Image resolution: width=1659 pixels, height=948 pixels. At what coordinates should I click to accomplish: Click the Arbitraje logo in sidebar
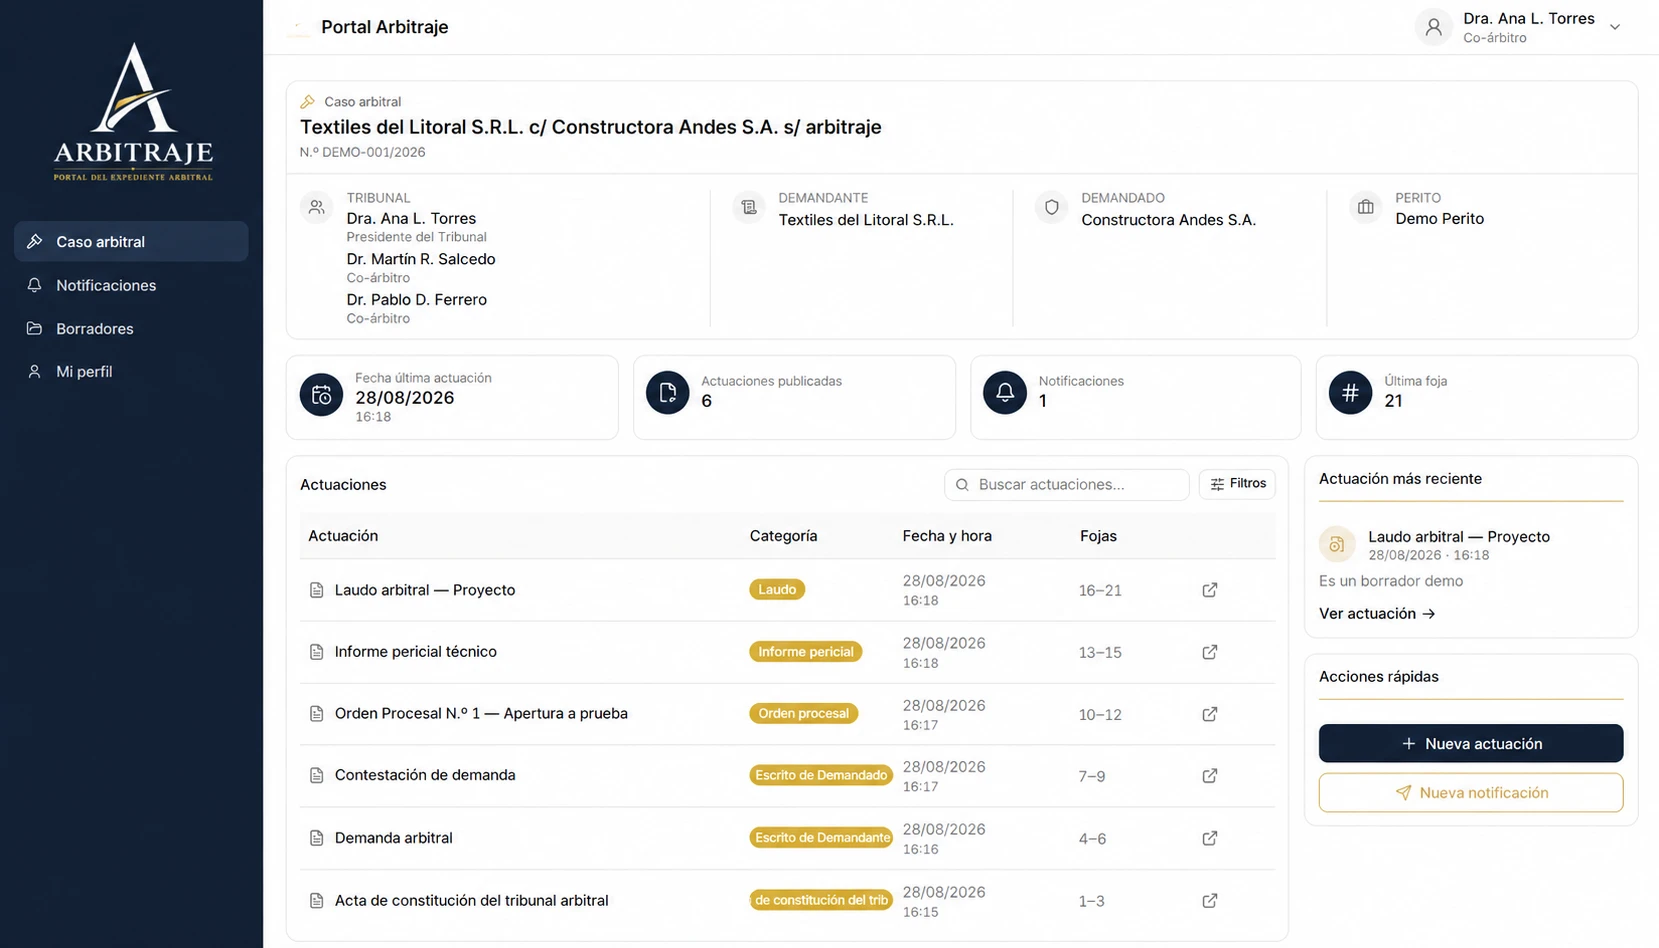coord(133,111)
